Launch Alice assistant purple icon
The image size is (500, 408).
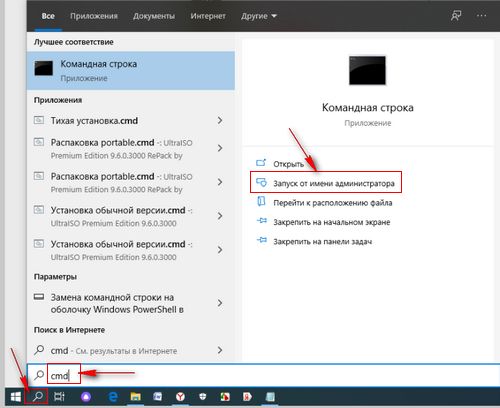[86, 396]
